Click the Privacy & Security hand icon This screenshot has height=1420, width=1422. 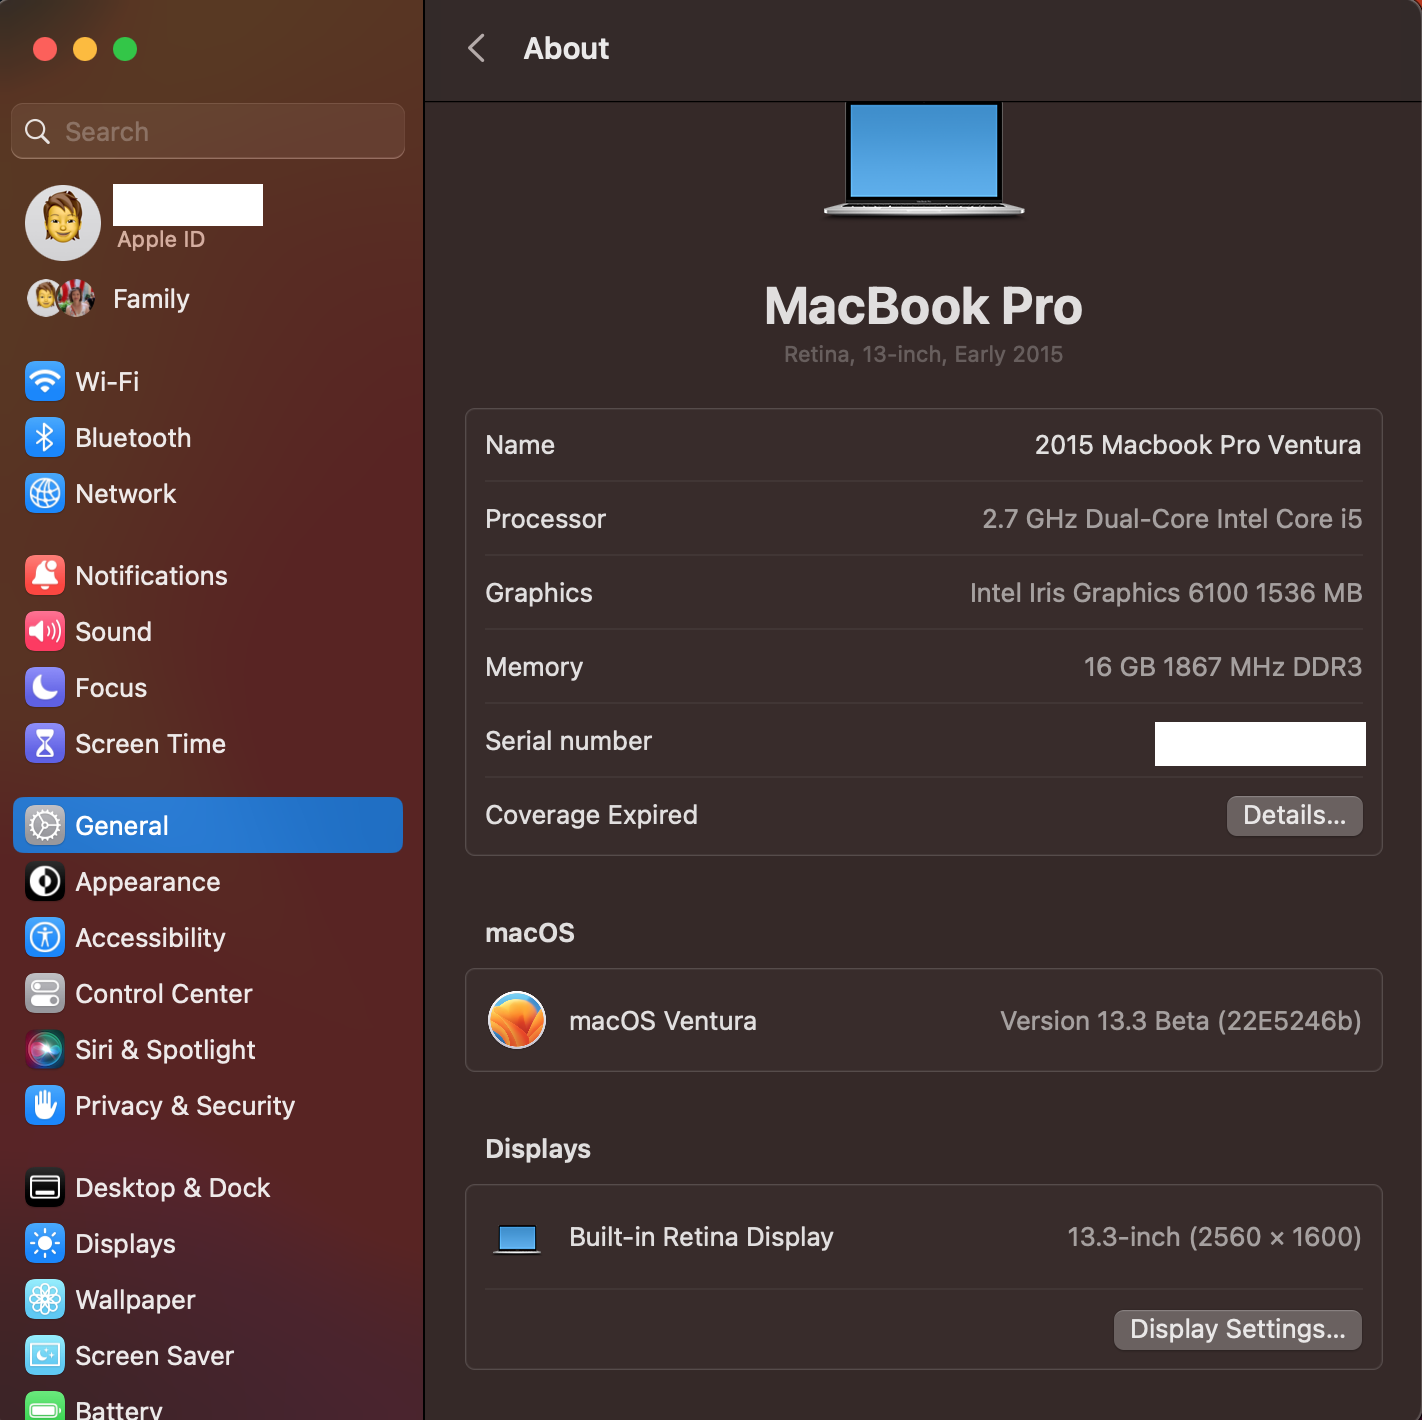click(45, 1105)
